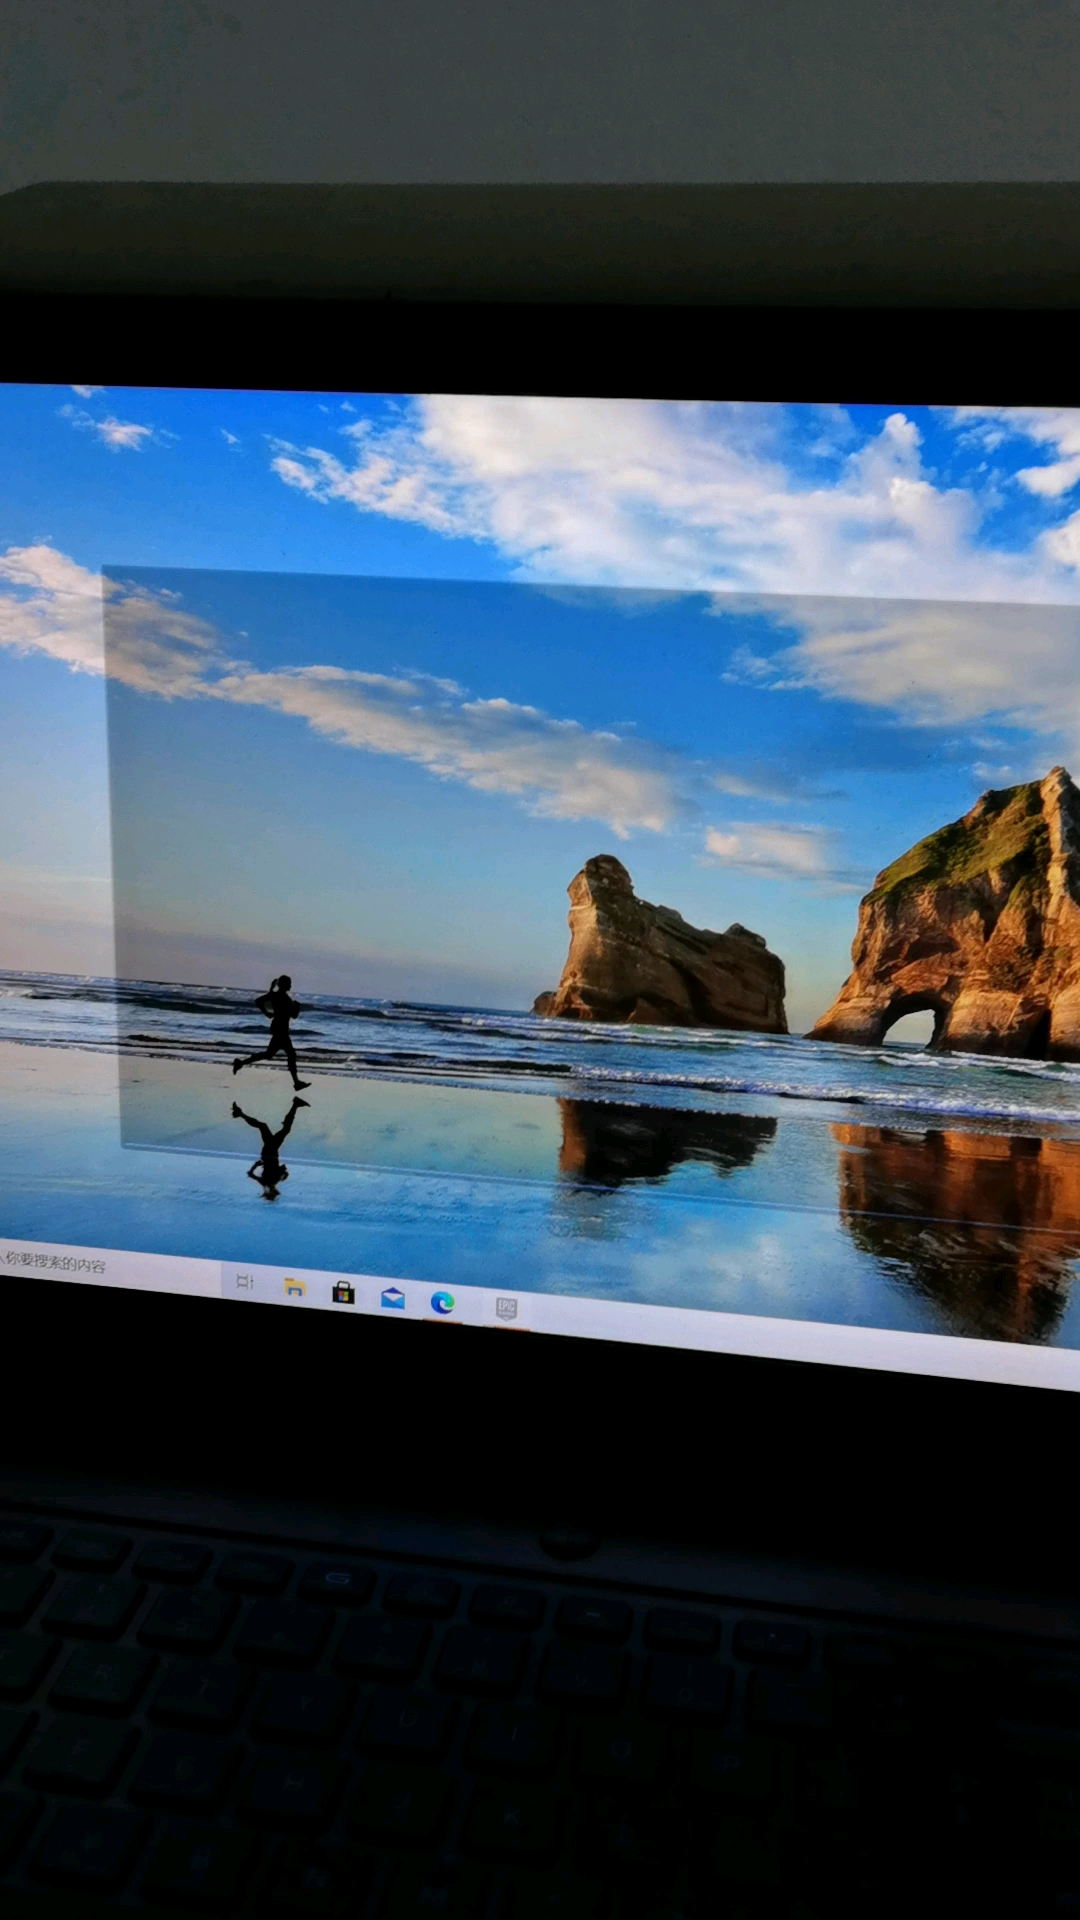
Task: Open the Mail app on the taskbar
Action: tap(392, 1297)
